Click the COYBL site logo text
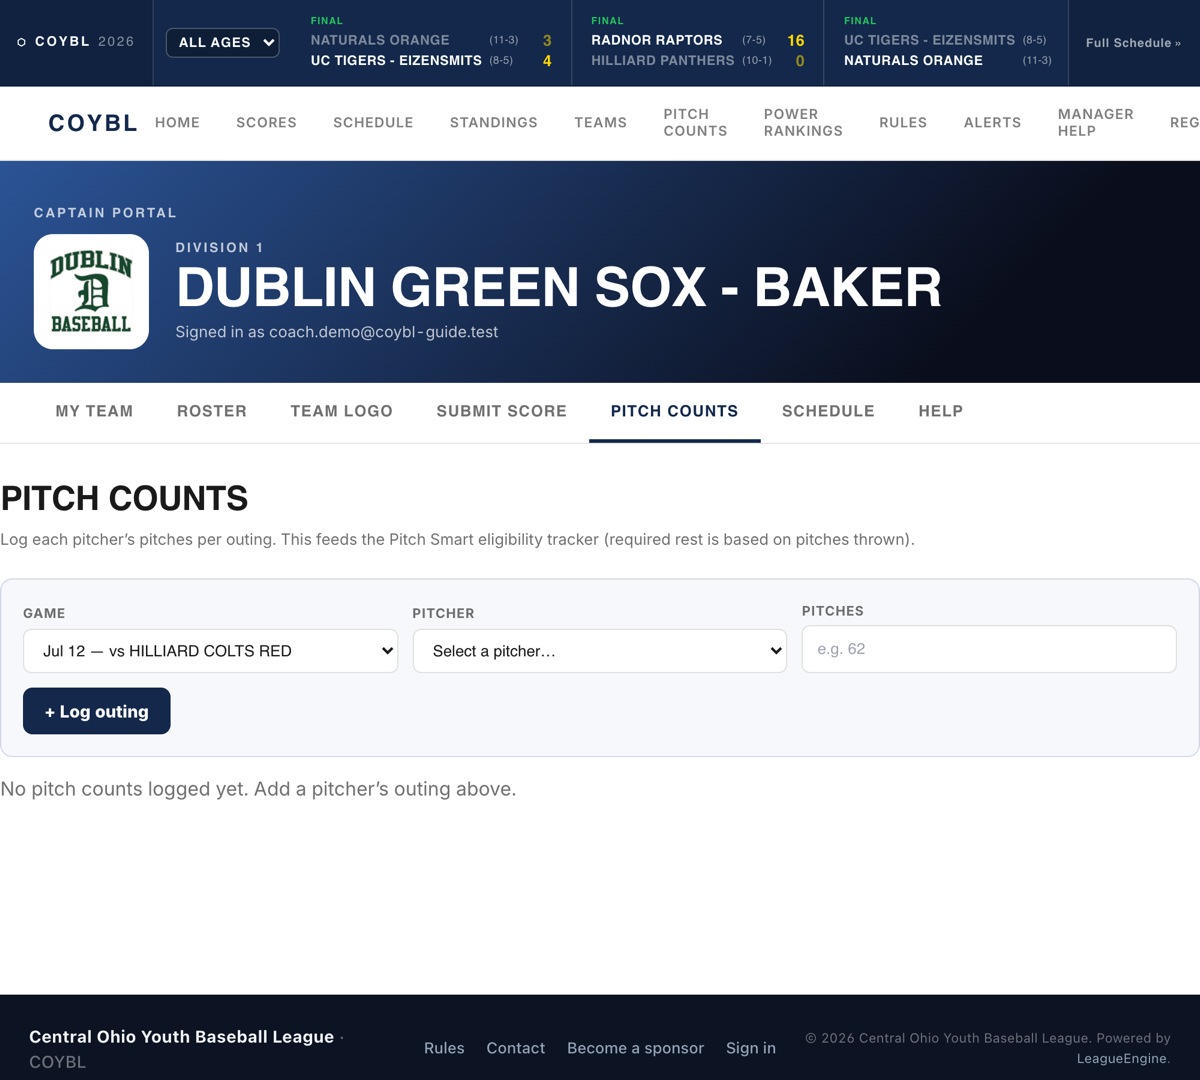This screenshot has width=1200, height=1080. click(93, 123)
